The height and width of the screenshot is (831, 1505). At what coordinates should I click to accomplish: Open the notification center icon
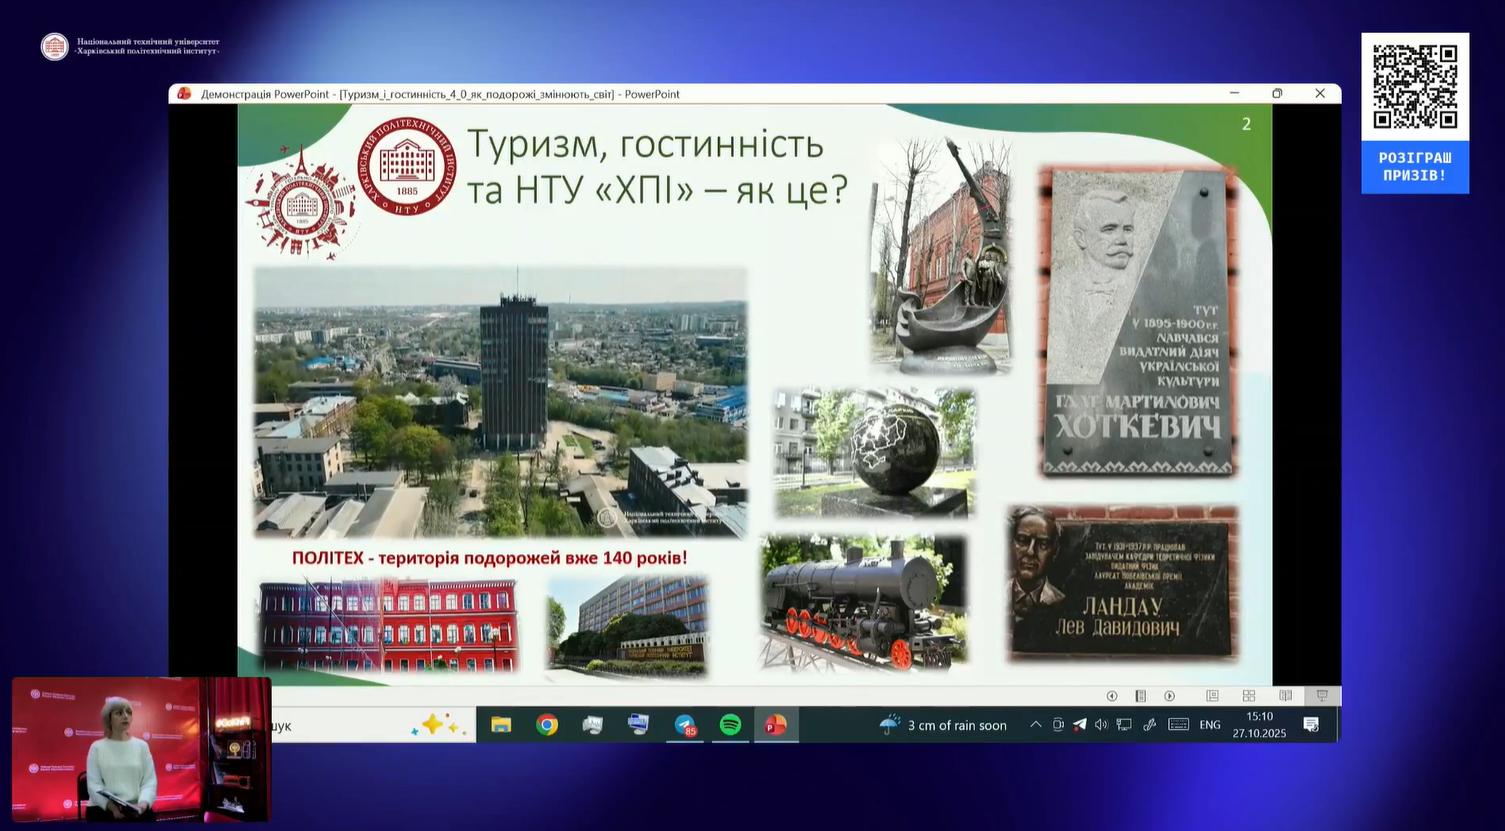(1311, 725)
